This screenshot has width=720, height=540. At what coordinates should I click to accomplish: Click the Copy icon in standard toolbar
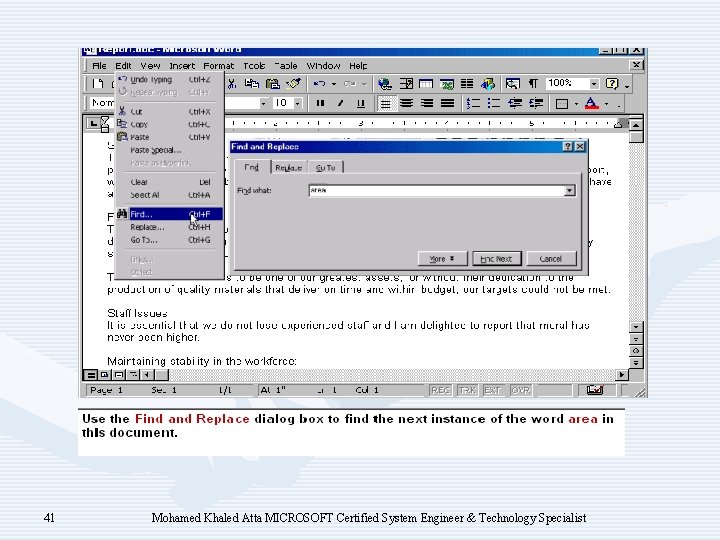[x=252, y=84]
